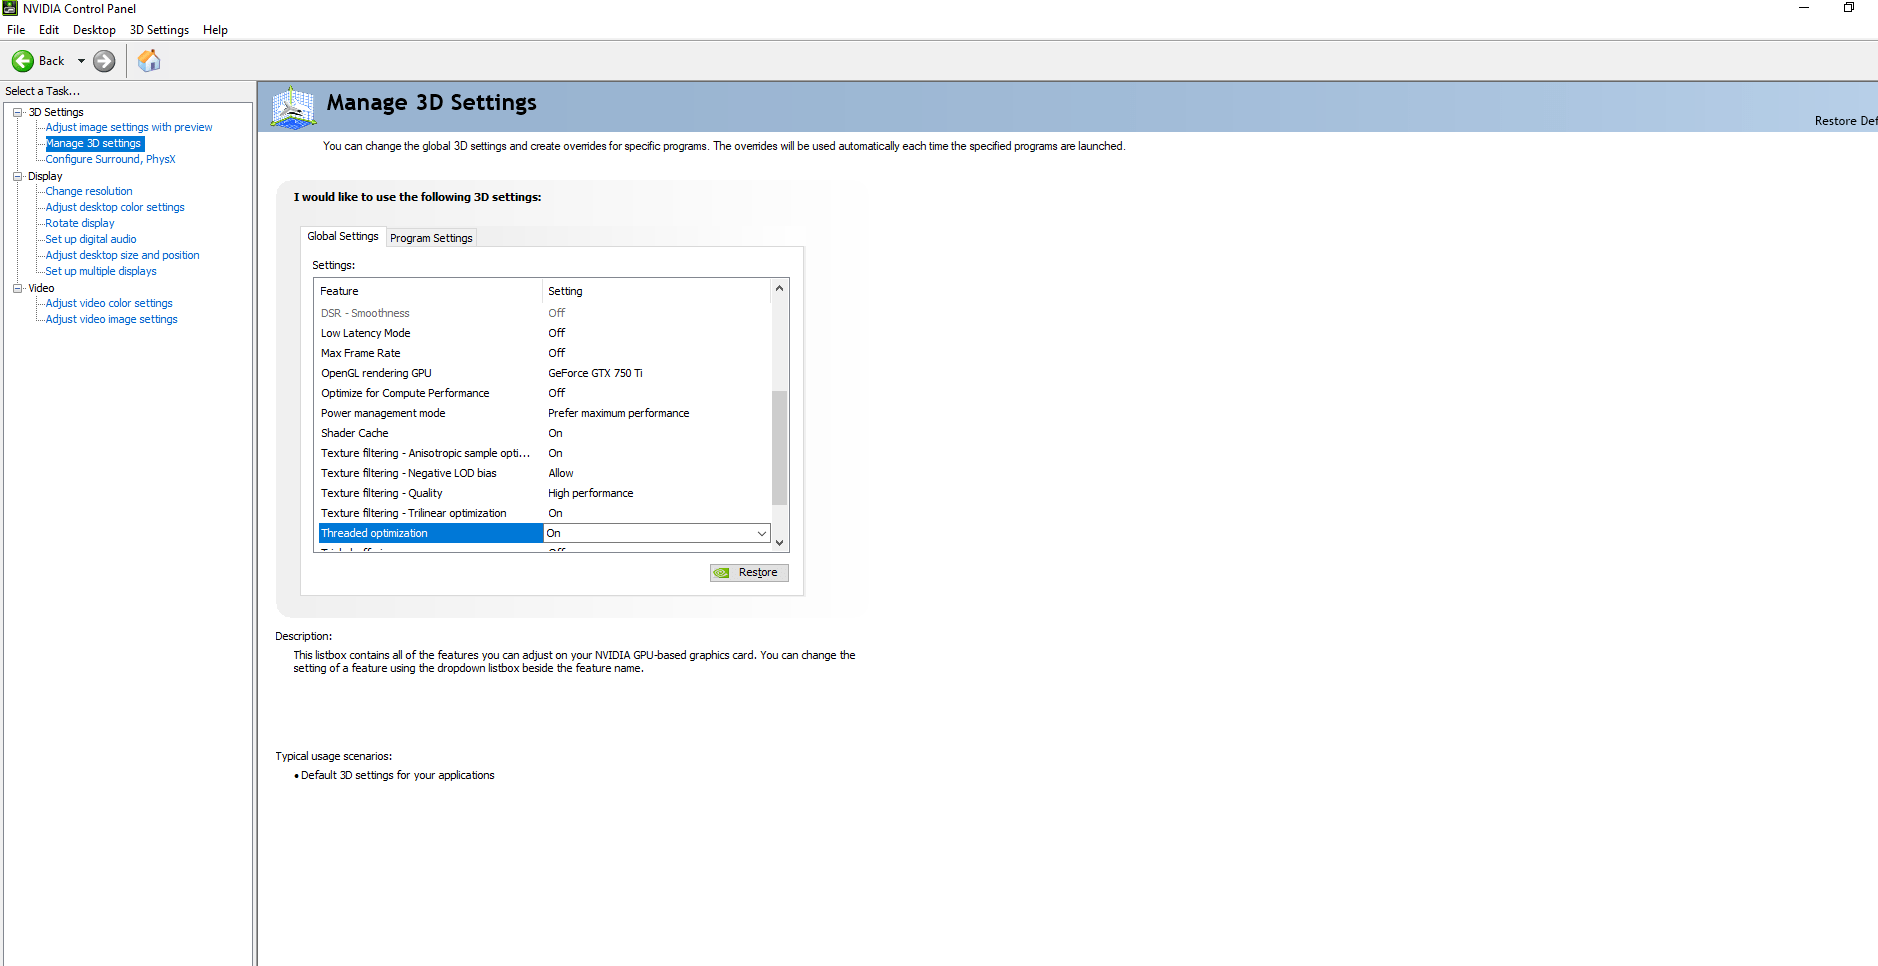Select the Low Latency Mode row
Image resolution: width=1878 pixels, height=966 pixels.
click(x=545, y=333)
